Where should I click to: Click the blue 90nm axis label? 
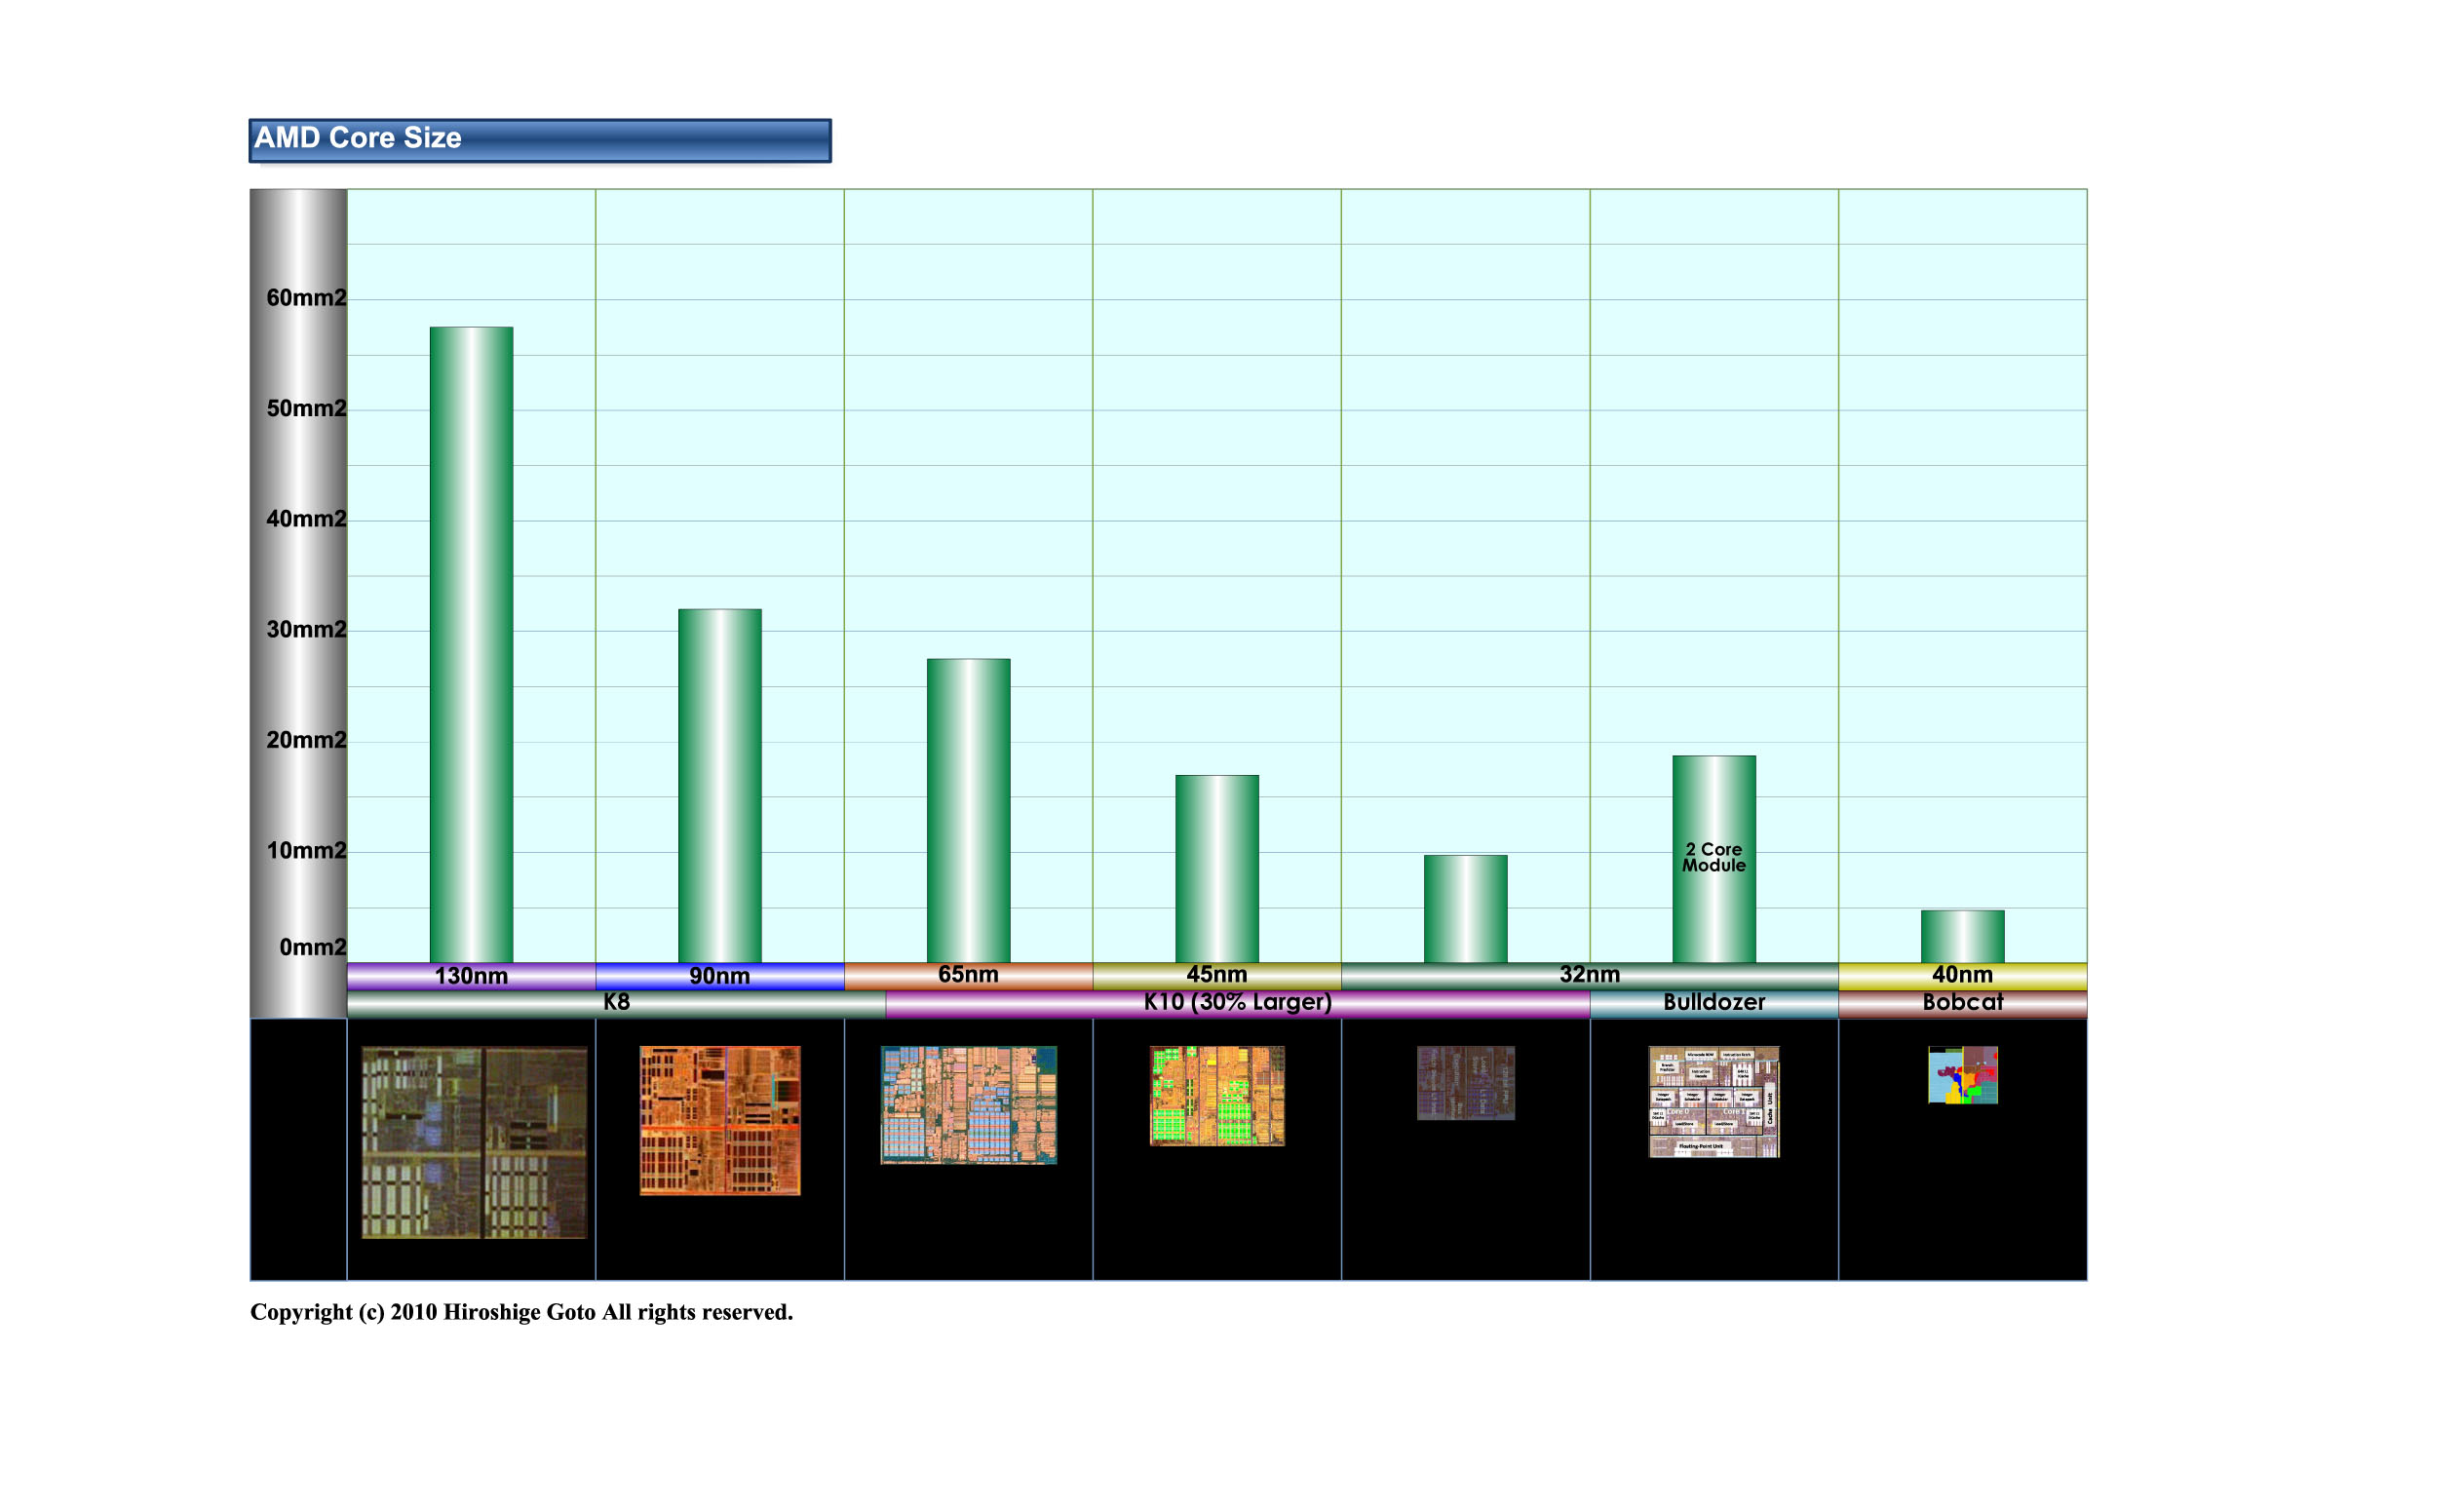(x=719, y=975)
